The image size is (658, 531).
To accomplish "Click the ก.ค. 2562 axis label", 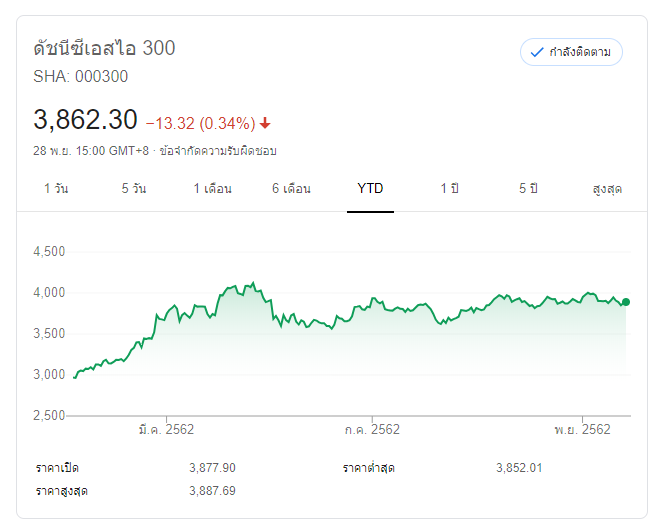I will click(371, 430).
